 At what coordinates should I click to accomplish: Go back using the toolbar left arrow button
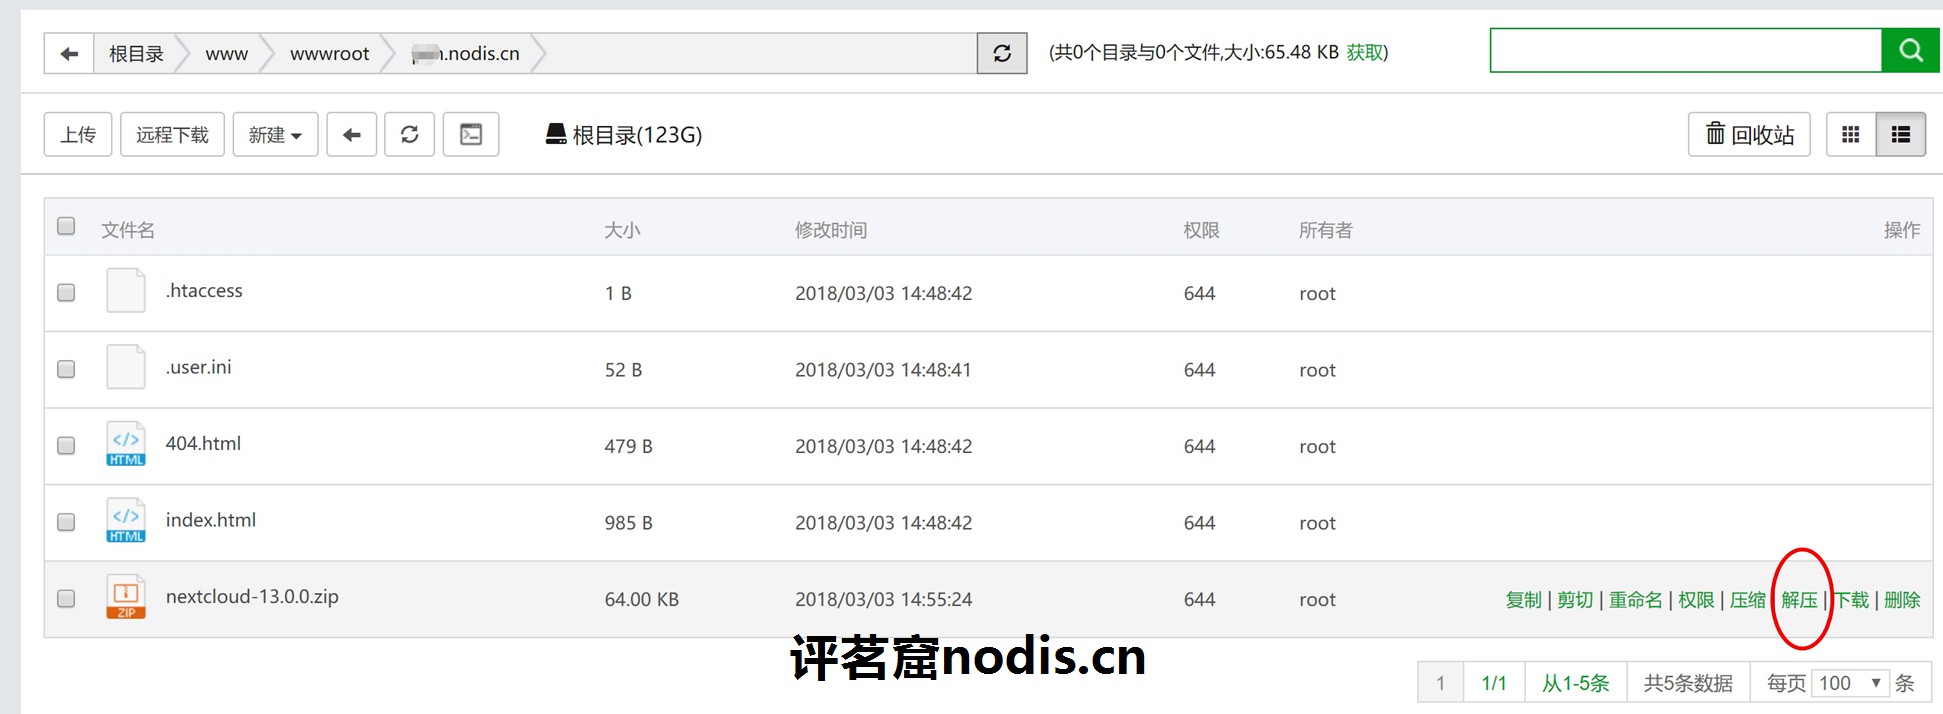(x=352, y=134)
